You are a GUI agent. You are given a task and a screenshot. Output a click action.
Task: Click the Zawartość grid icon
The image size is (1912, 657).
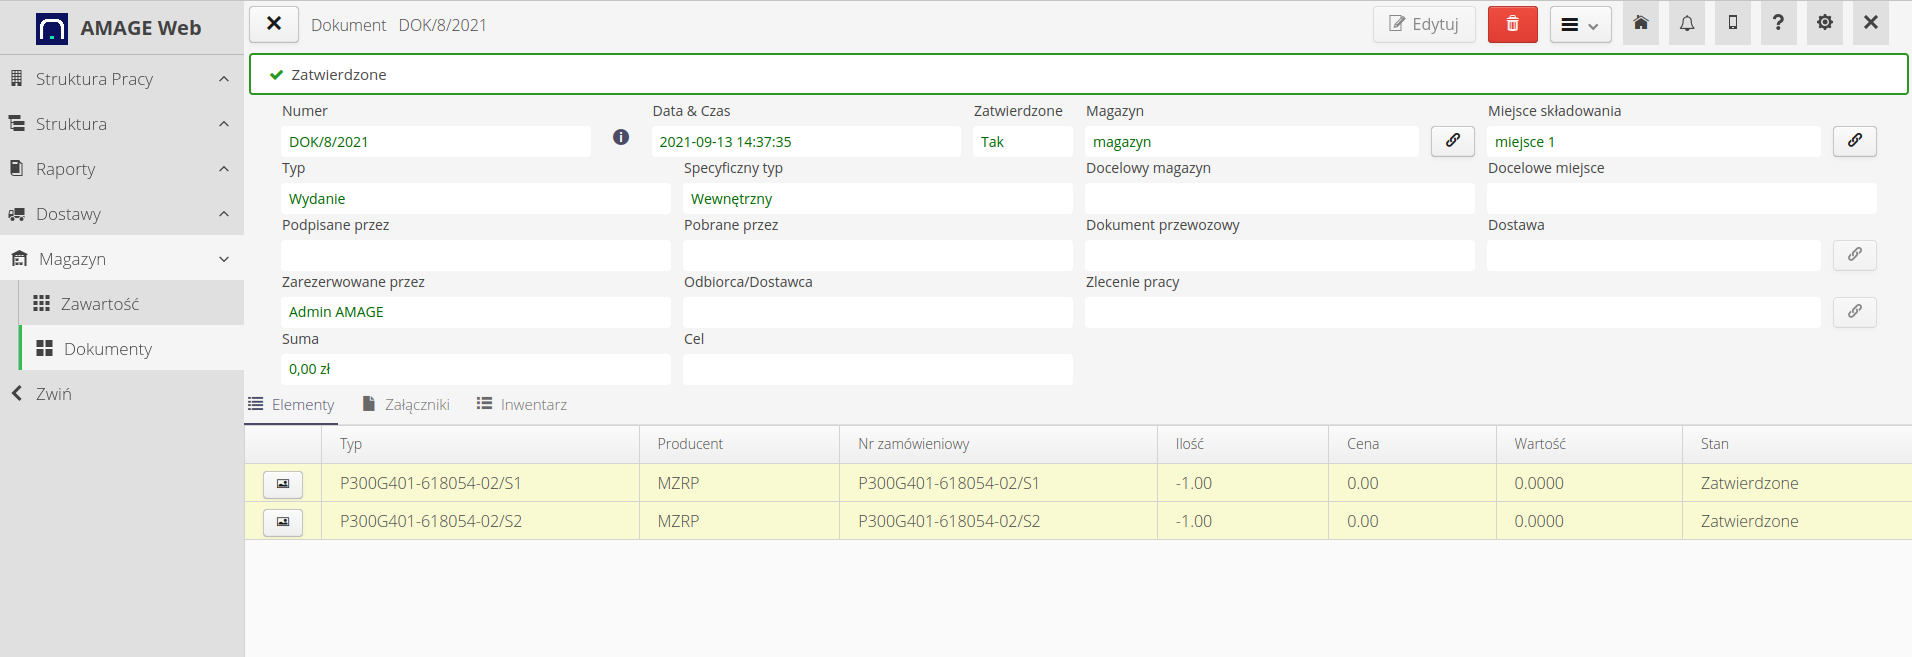(41, 303)
